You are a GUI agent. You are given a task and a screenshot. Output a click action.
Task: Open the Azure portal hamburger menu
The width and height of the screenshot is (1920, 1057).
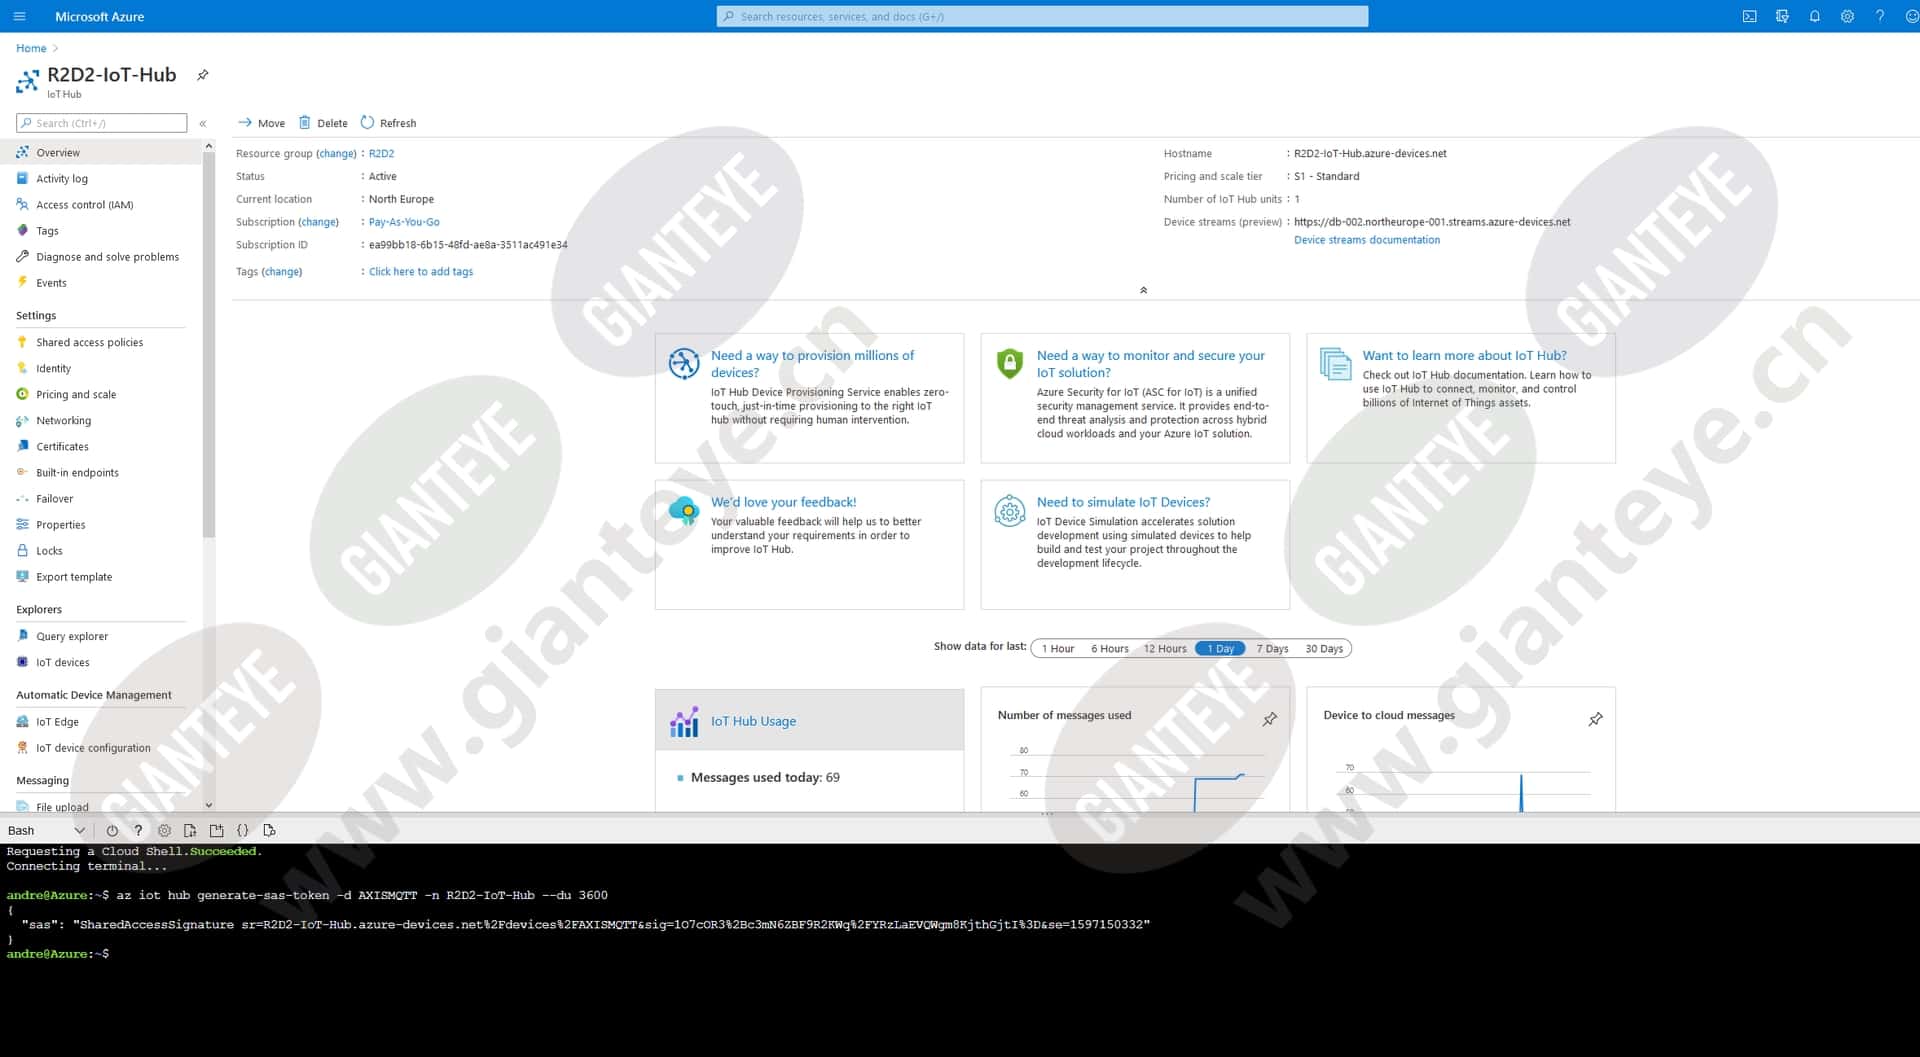[19, 16]
